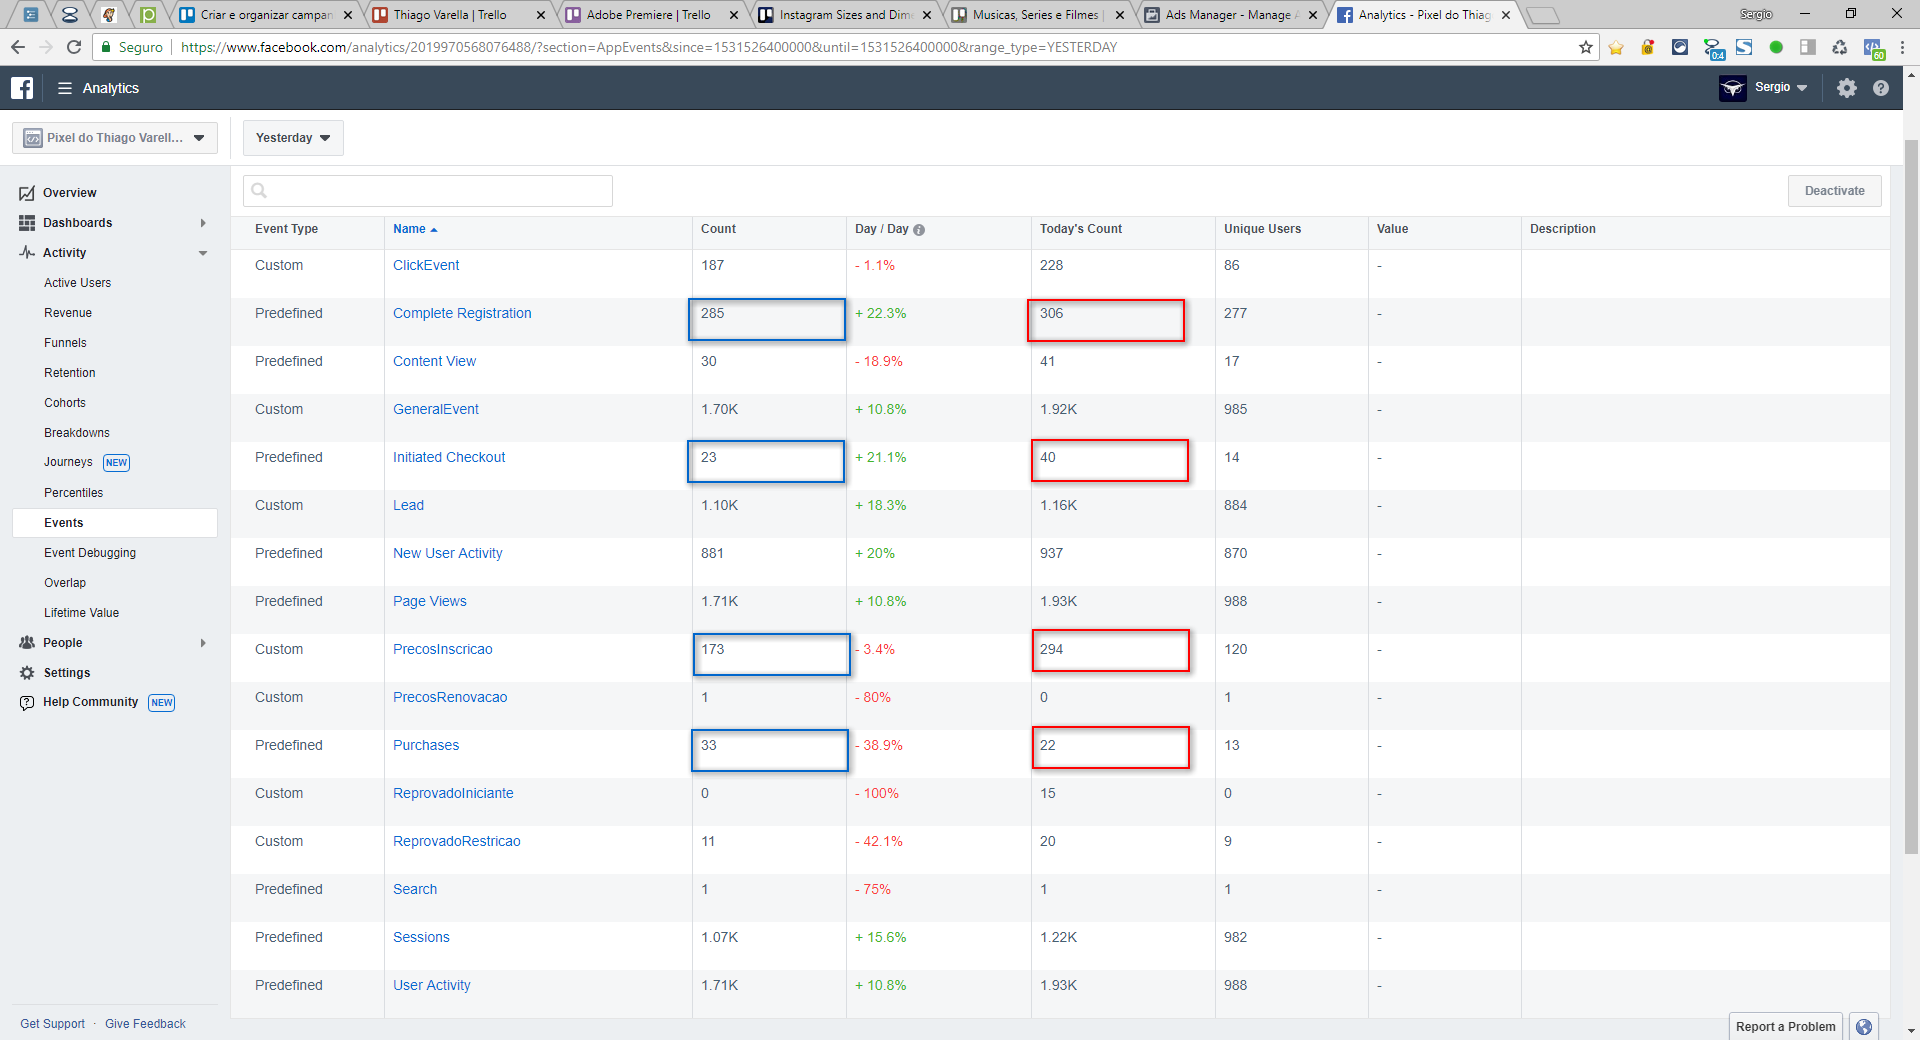Click the Dashboards grid icon
Screen dimensions: 1920x1040
coord(27,223)
